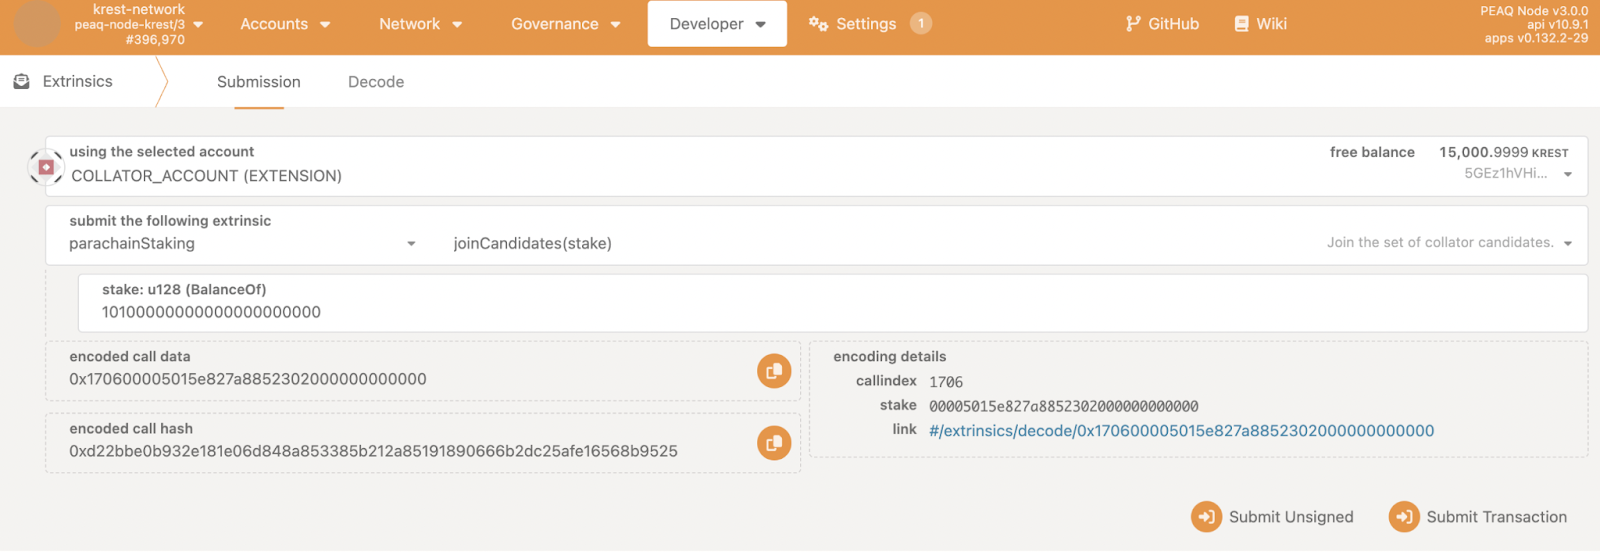
Task: Click the Settings notification badge
Action: point(921,23)
